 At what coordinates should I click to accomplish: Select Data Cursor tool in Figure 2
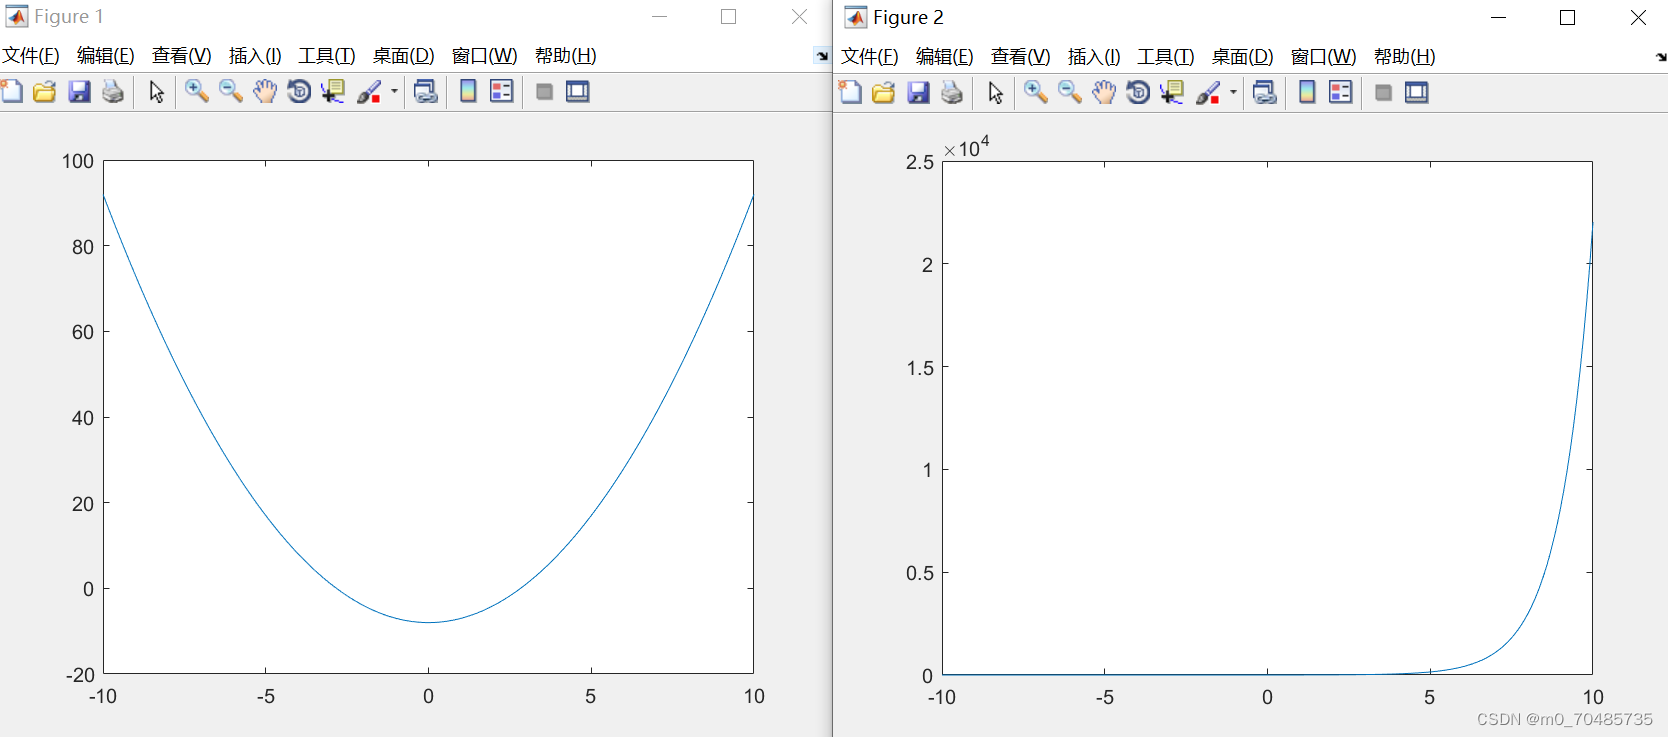point(1171,93)
